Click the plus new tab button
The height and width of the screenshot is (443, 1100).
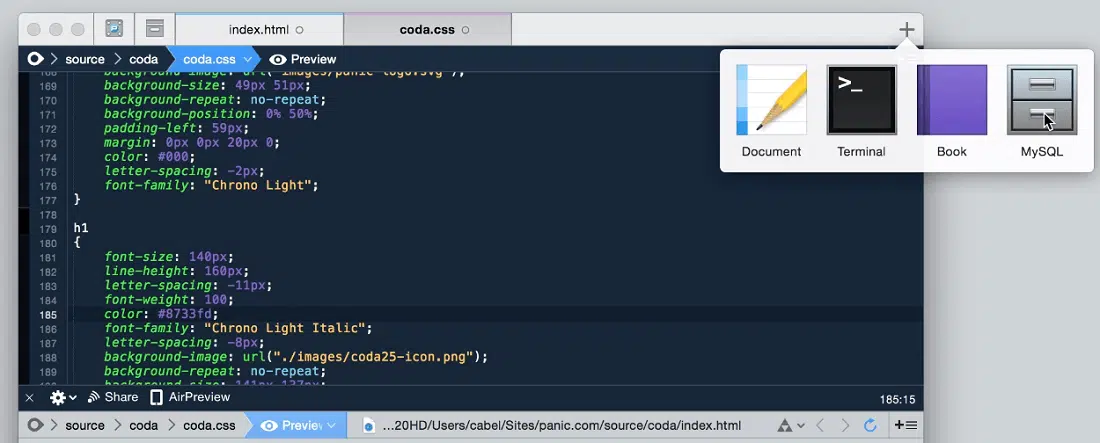tap(906, 30)
